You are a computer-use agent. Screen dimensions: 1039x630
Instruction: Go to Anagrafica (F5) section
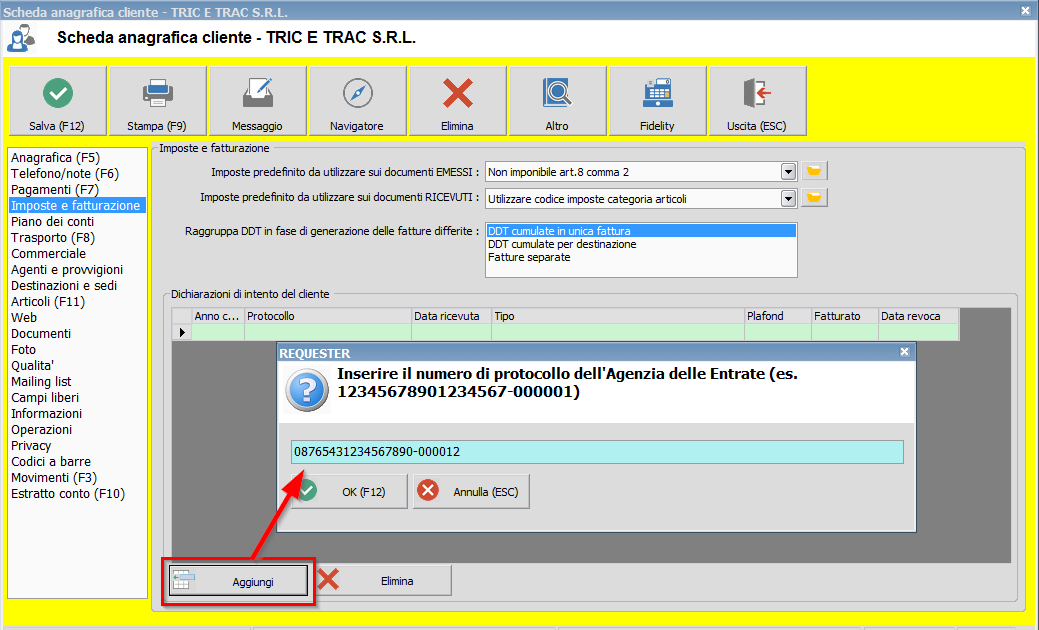click(x=55, y=157)
